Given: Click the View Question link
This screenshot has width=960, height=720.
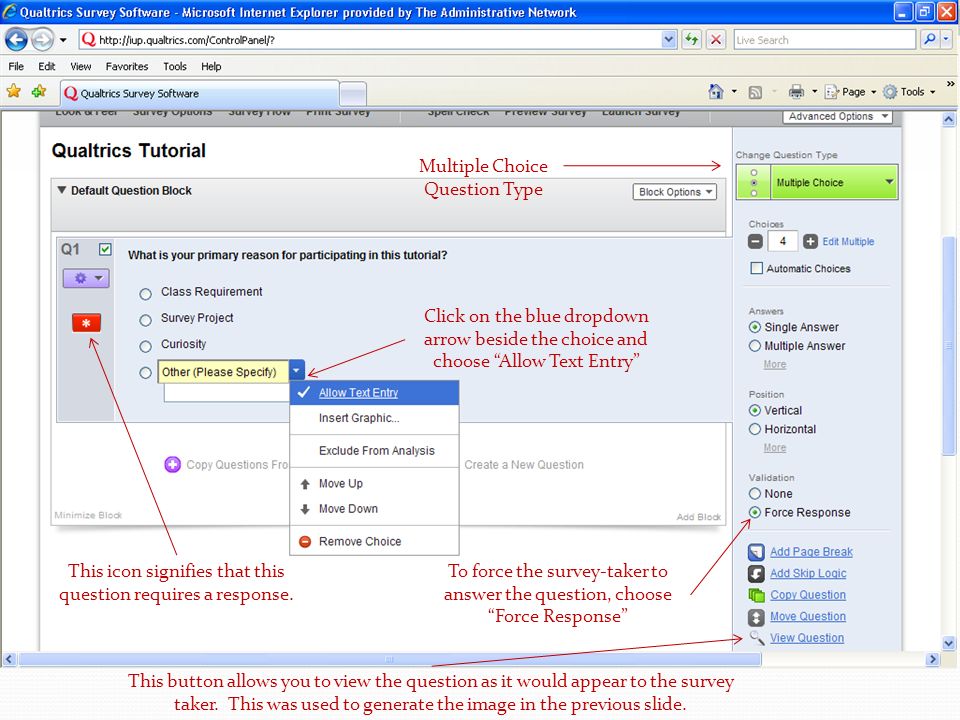Looking at the screenshot, I should click(807, 637).
